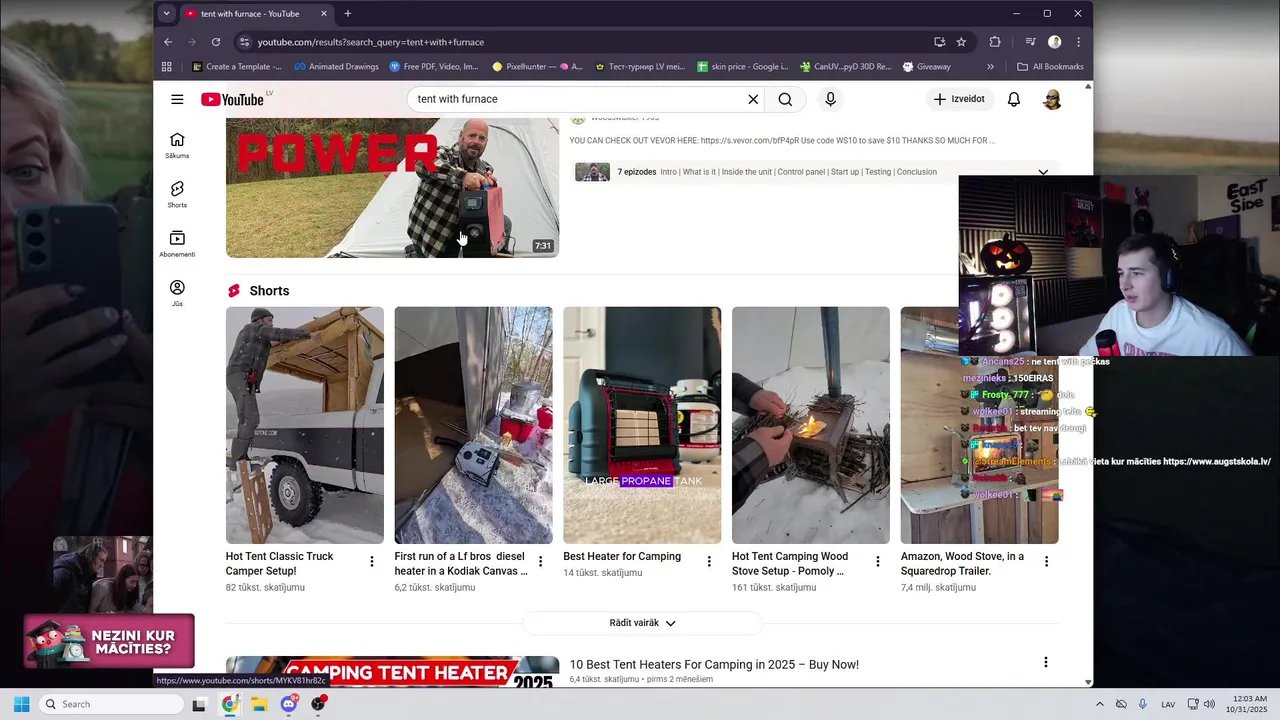This screenshot has width=1280, height=720.
Task: Go back in Chrome
Action: (x=168, y=42)
